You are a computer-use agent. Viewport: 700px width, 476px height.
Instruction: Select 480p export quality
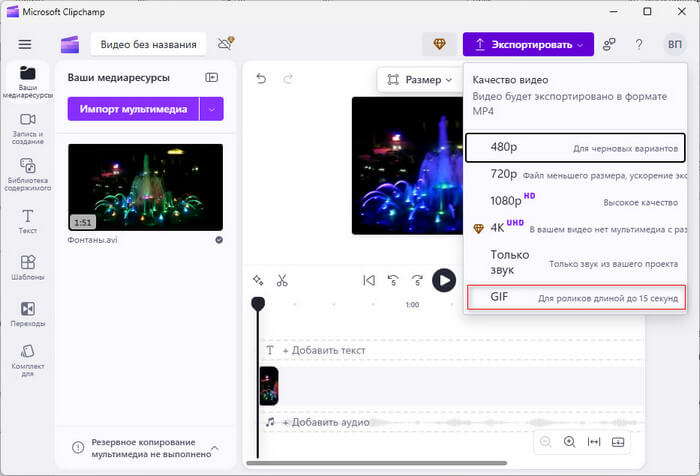[x=575, y=147]
